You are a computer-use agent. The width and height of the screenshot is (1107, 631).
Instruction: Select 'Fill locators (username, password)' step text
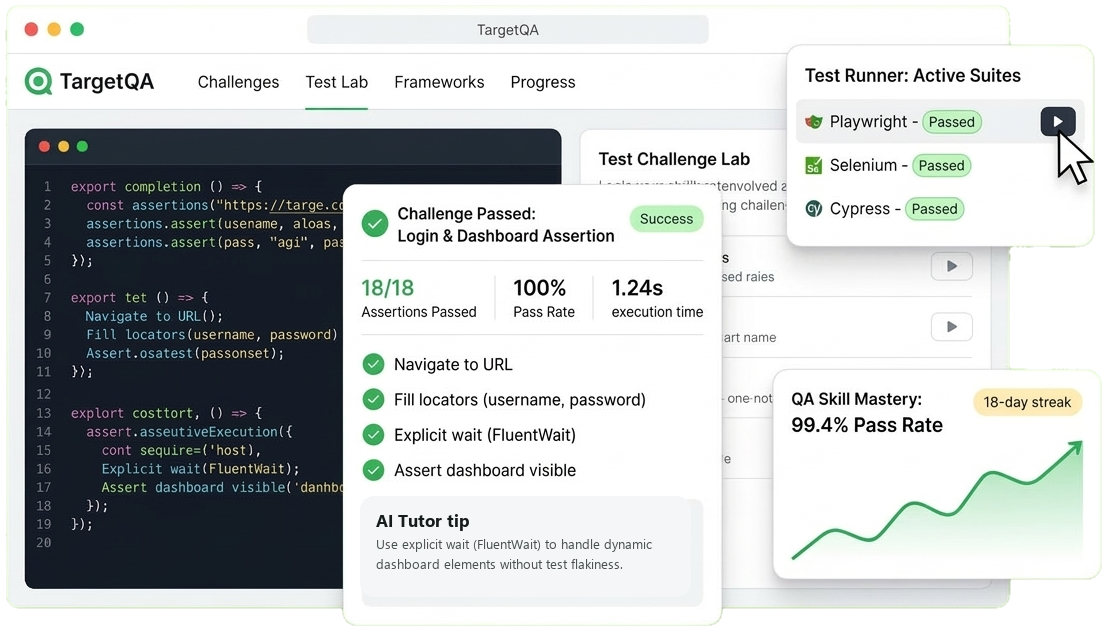click(520, 399)
